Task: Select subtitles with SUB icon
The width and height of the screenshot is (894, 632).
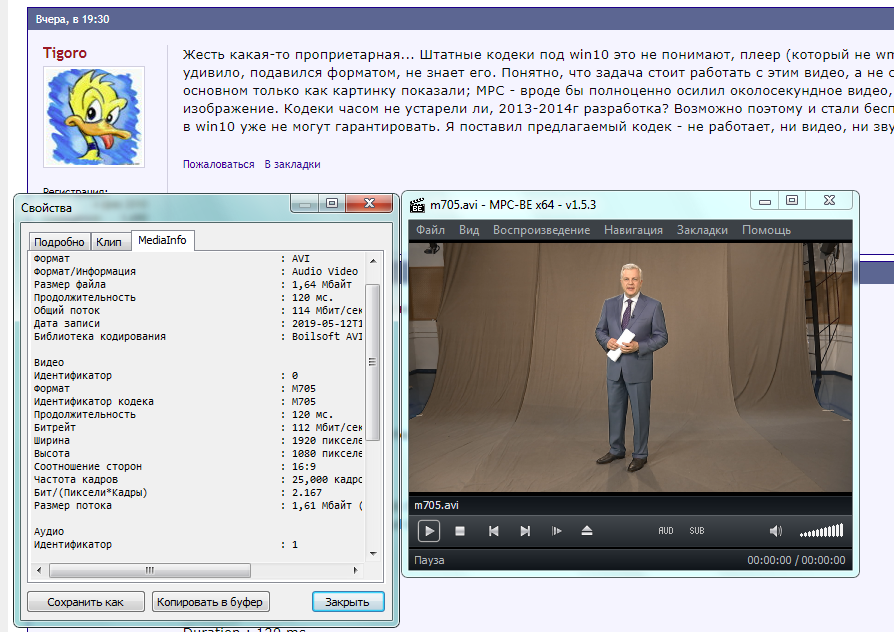Action: coord(696,531)
